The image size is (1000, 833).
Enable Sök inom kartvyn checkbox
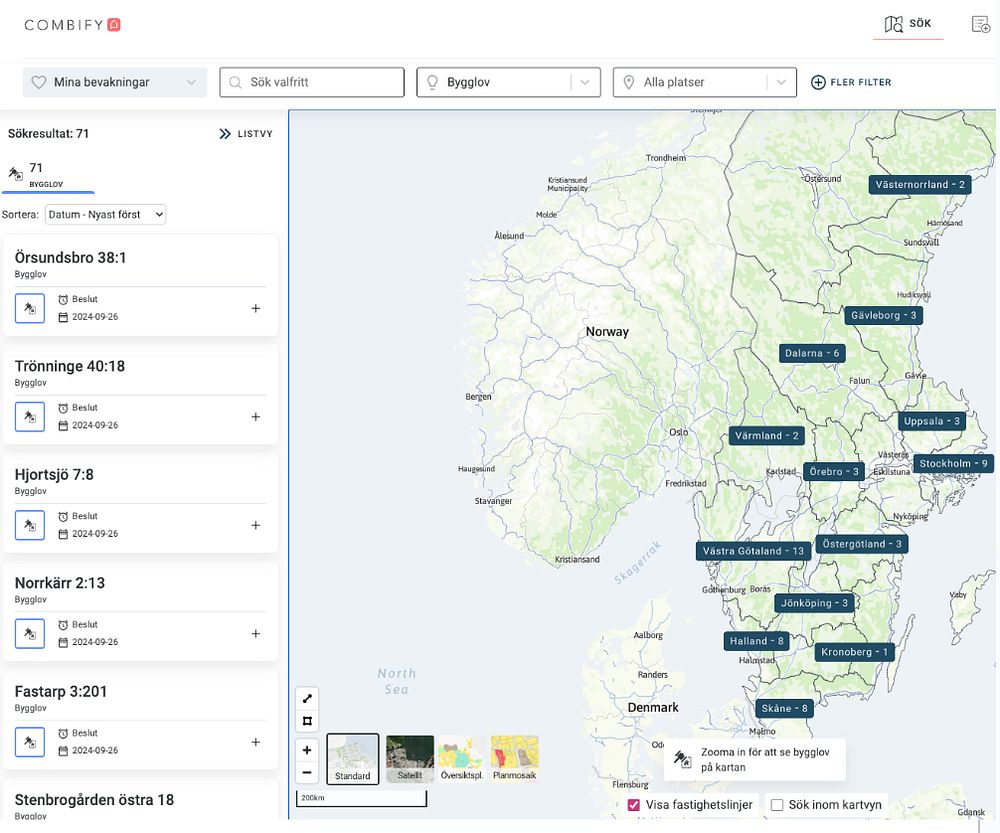(777, 805)
